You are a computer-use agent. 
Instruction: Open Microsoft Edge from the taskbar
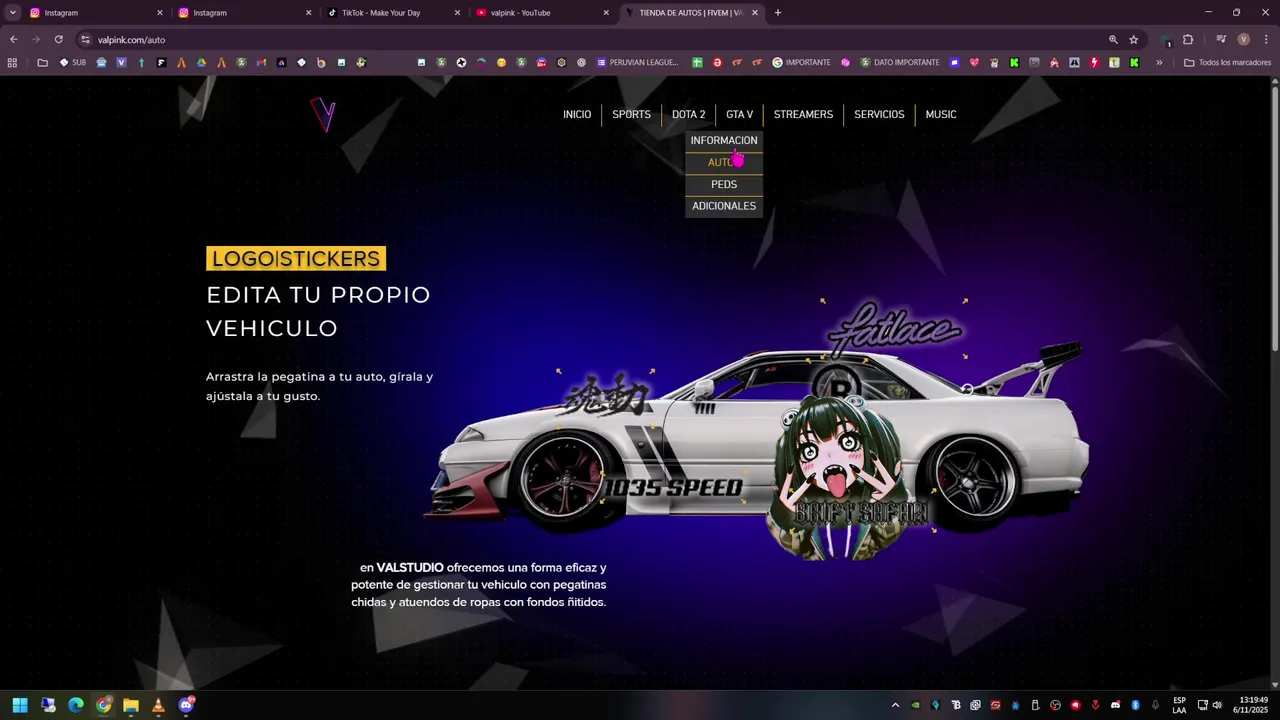tap(76, 705)
